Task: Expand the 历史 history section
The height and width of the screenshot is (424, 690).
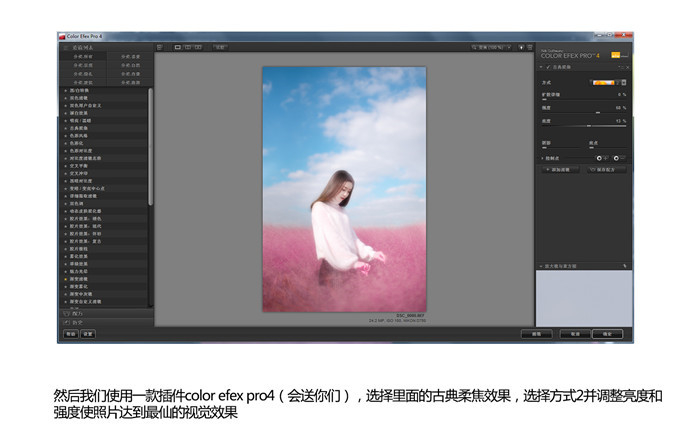Action: [x=106, y=322]
